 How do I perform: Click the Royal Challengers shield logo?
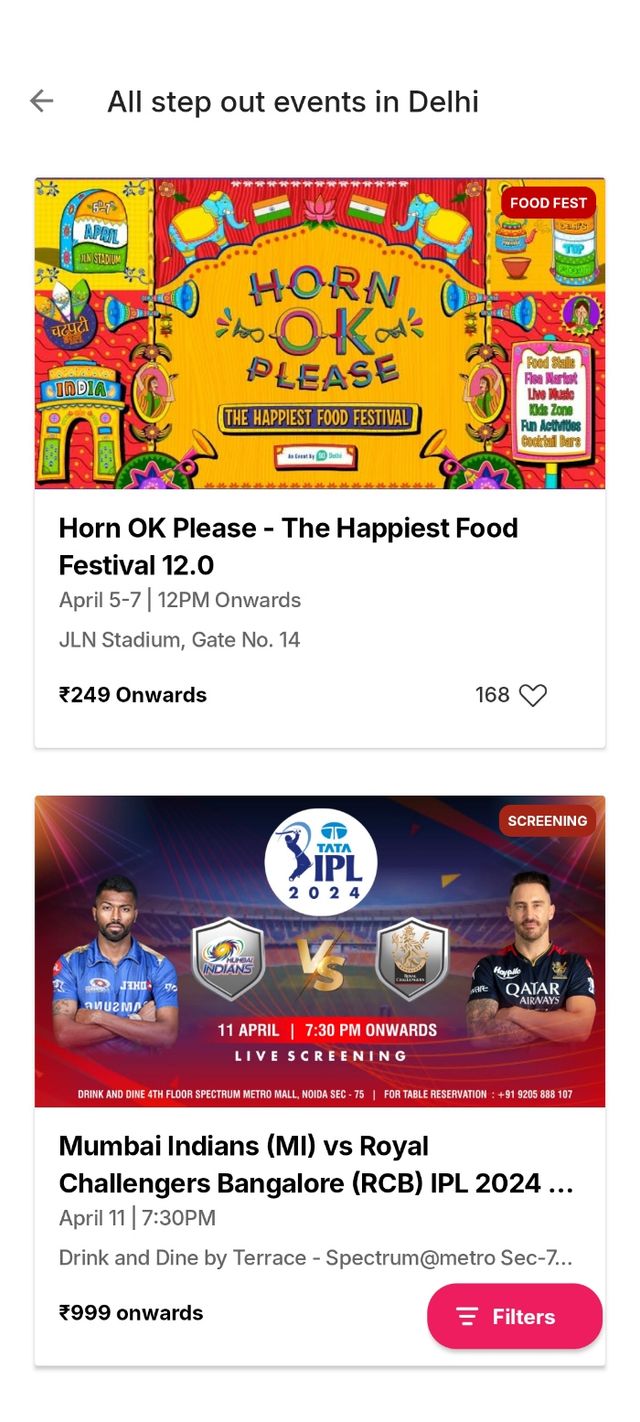click(x=412, y=958)
